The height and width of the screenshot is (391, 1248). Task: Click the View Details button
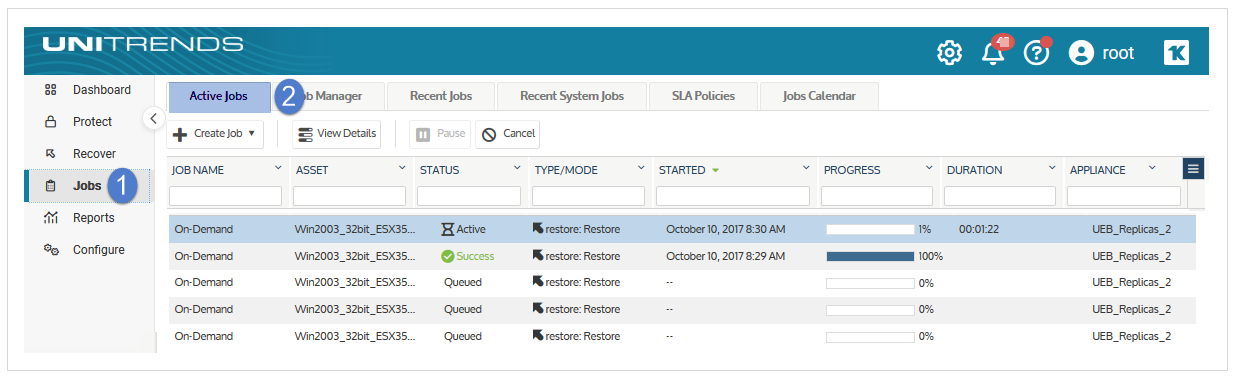336,133
